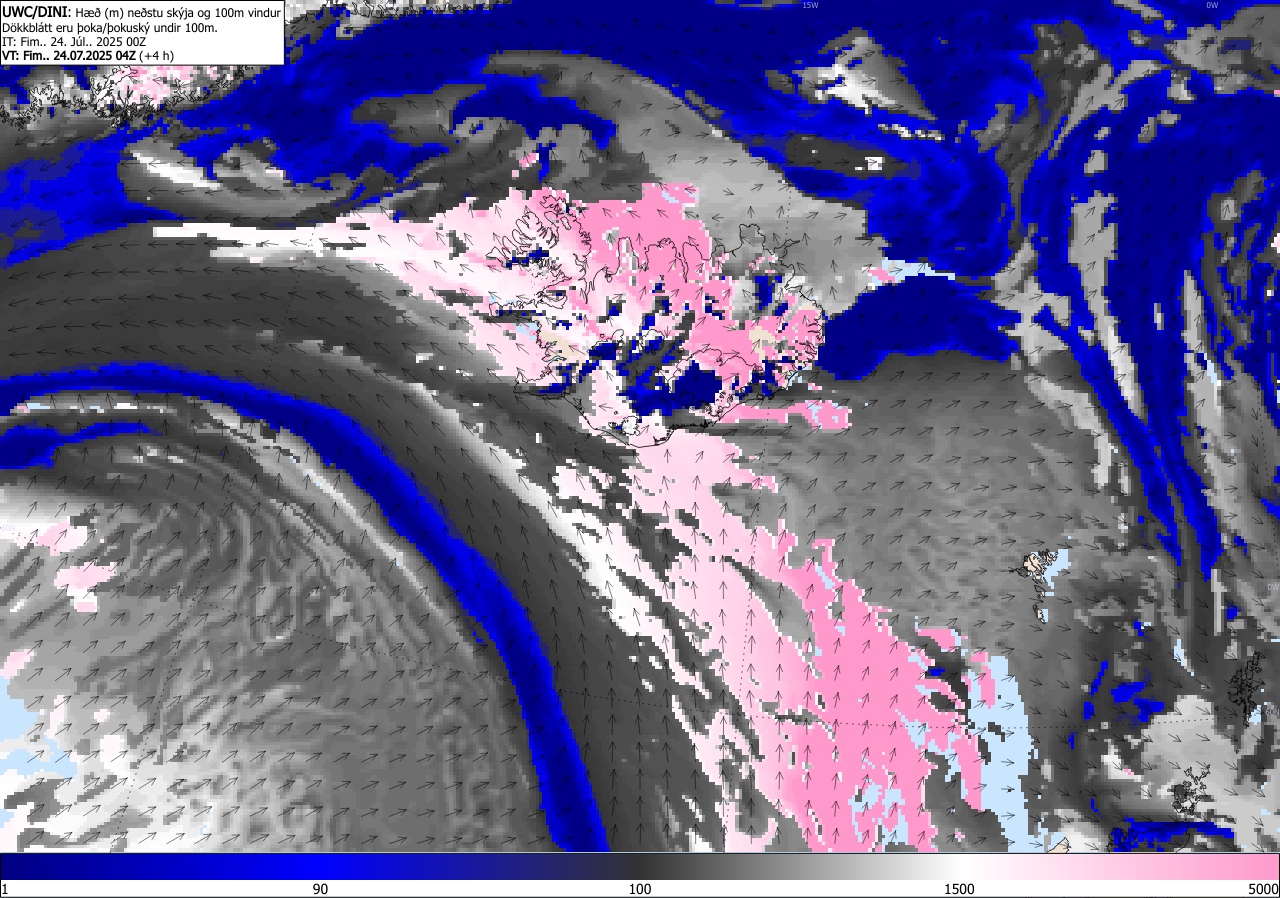1280x898 pixels.
Task: Click the "0W" longitude label
Action: (x=1212, y=5)
